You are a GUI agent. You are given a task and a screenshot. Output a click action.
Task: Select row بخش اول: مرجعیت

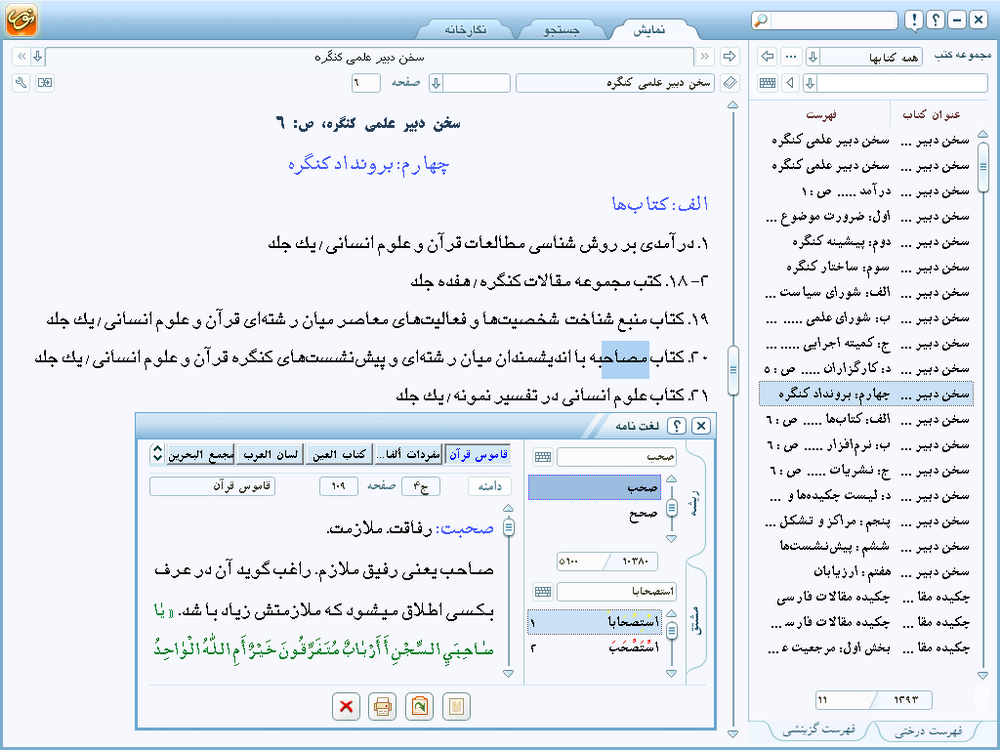point(866,649)
